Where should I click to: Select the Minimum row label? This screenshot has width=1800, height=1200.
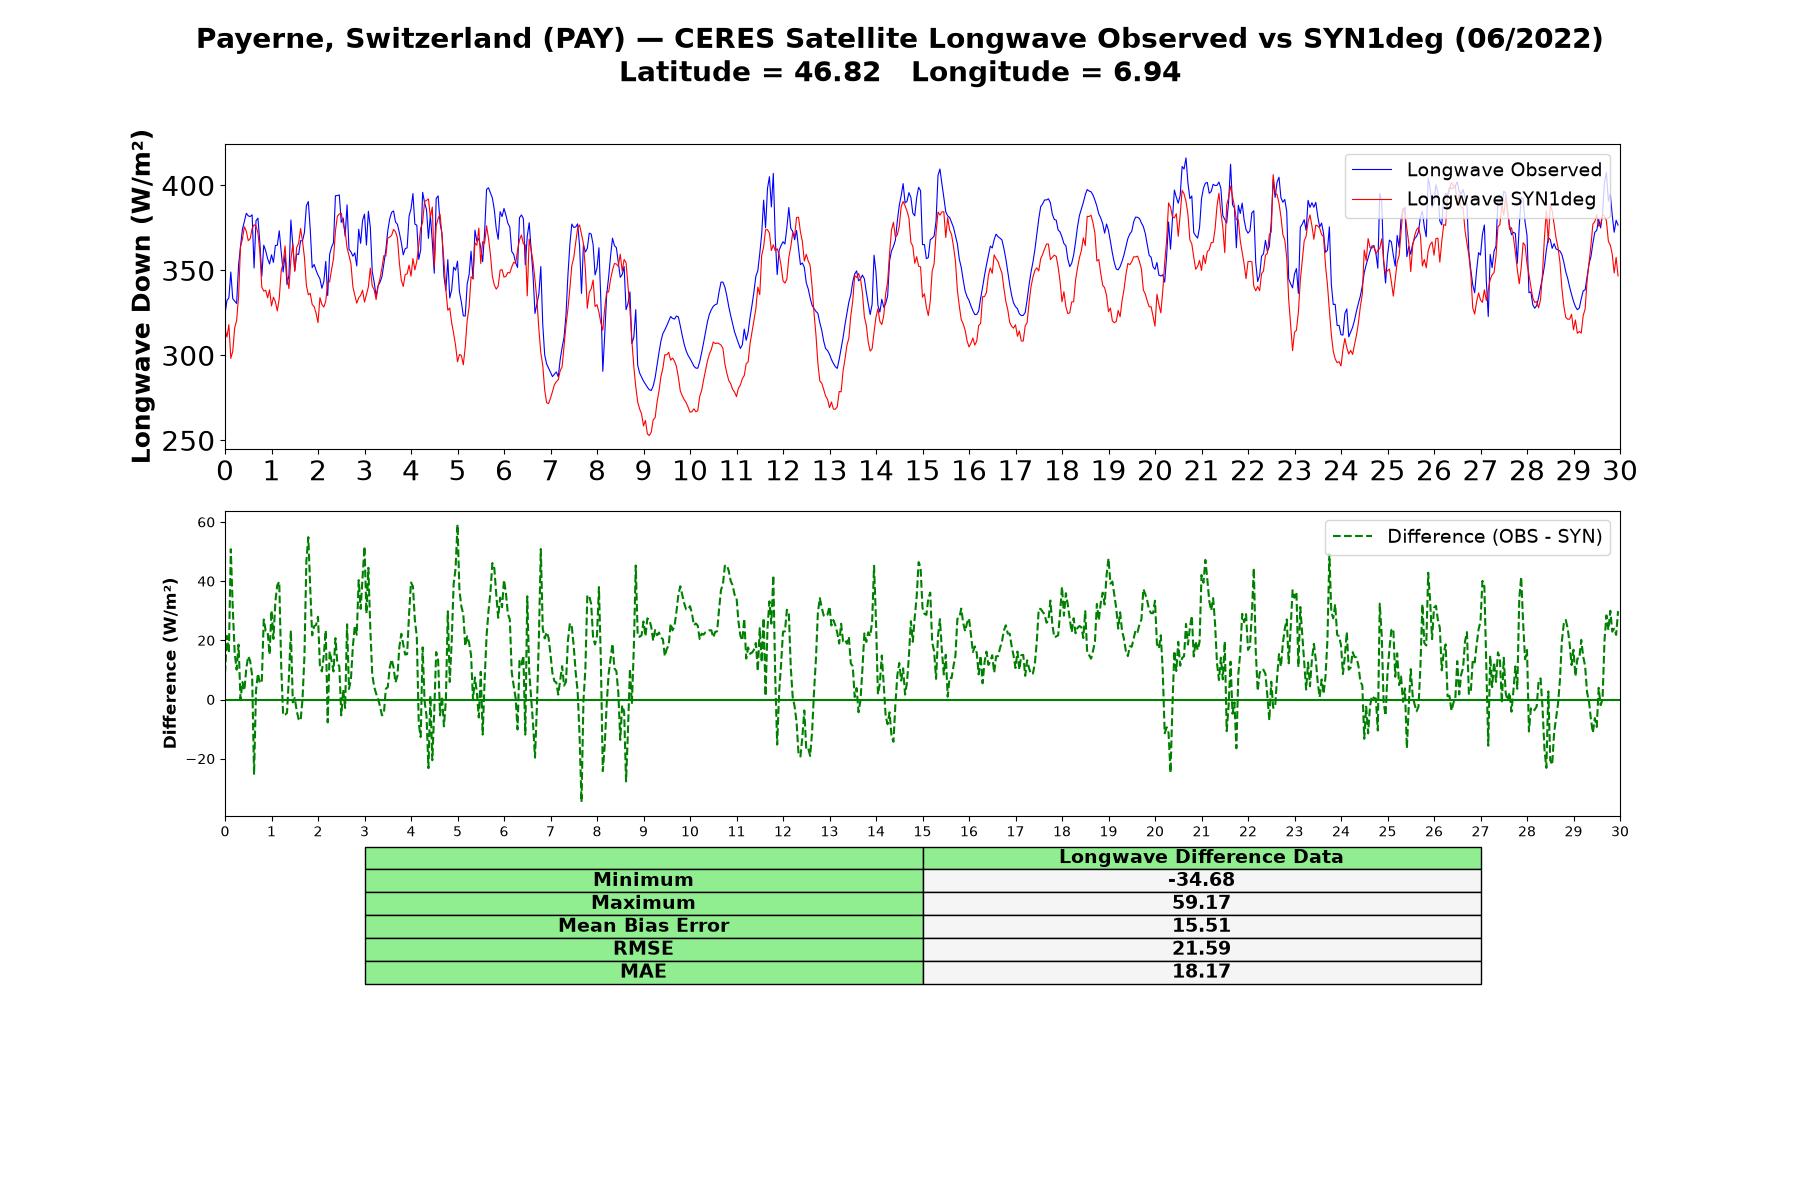click(643, 880)
